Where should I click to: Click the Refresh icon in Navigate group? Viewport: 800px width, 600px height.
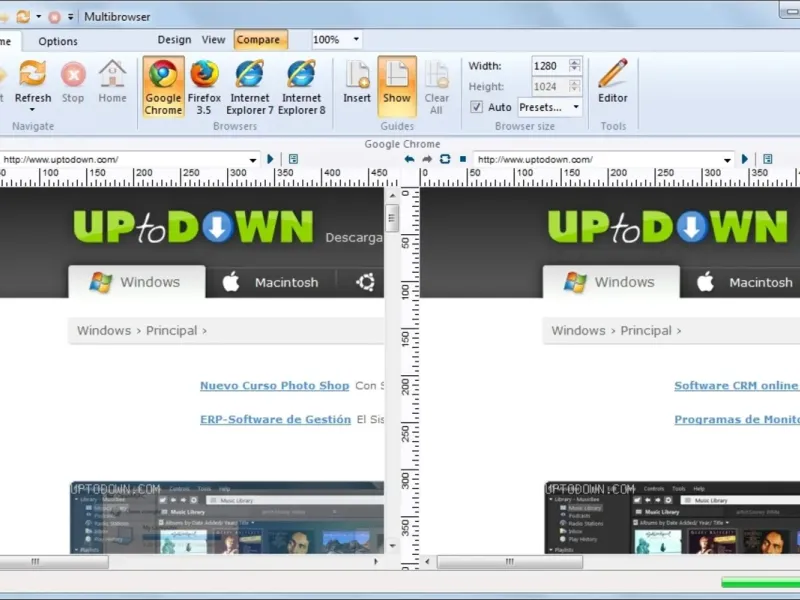(x=33, y=74)
